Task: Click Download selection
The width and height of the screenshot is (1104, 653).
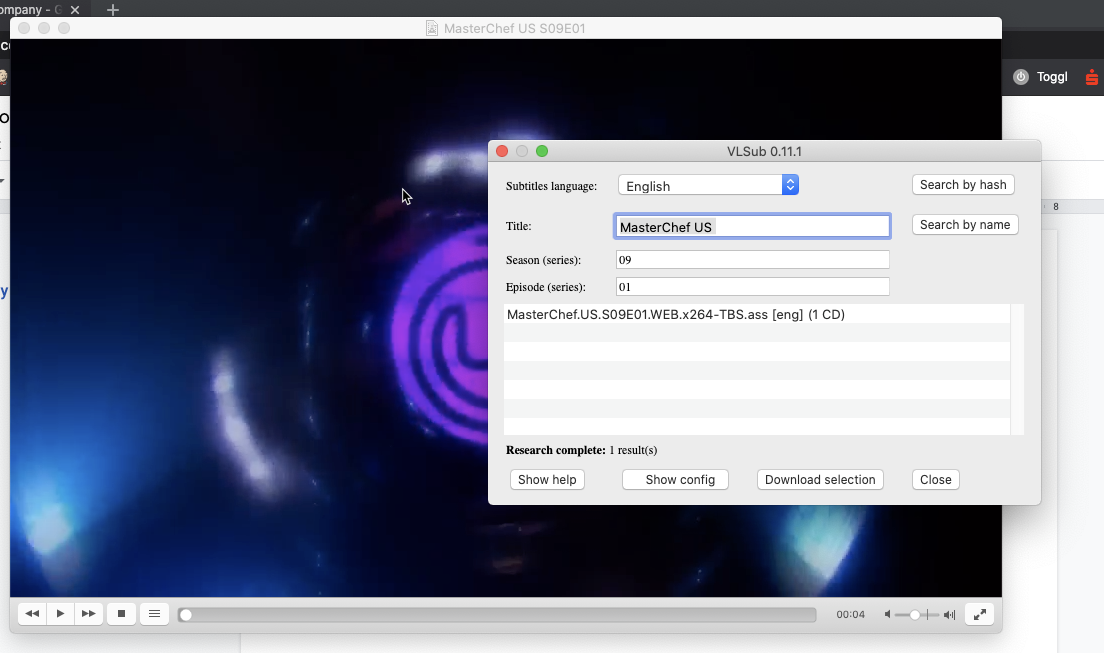Action: tap(820, 479)
